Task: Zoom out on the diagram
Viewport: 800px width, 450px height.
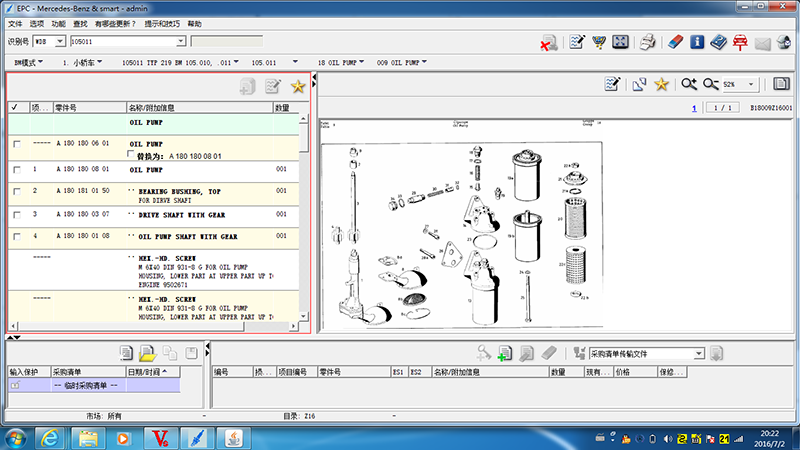Action: tap(710, 84)
